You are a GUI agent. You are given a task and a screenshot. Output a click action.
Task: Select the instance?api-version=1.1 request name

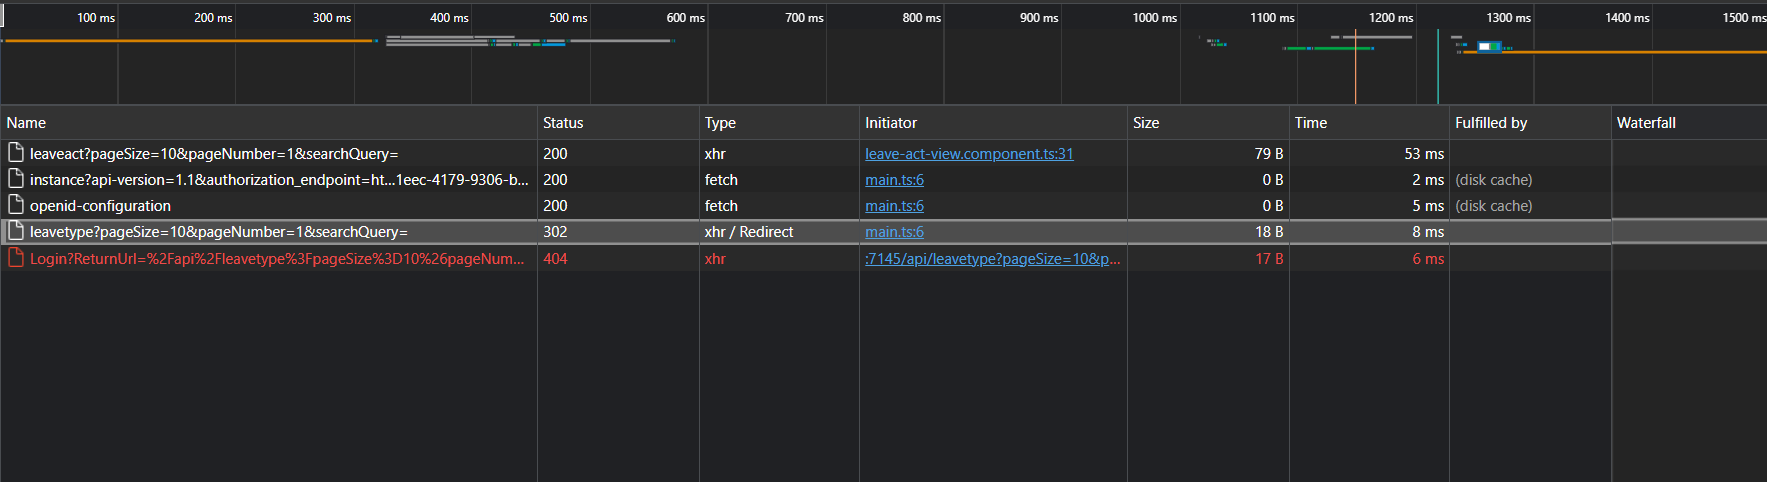pyautogui.click(x=279, y=180)
